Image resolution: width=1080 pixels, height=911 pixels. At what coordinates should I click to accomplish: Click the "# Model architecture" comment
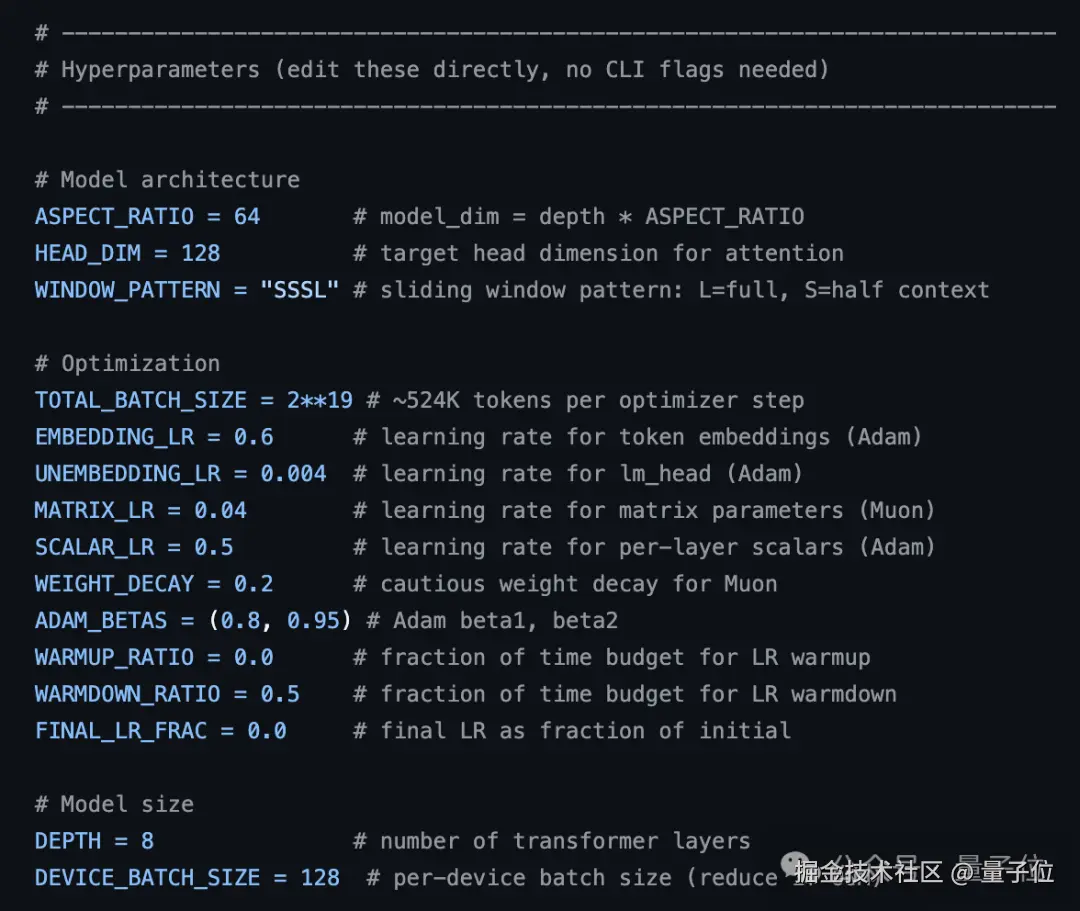point(167,180)
